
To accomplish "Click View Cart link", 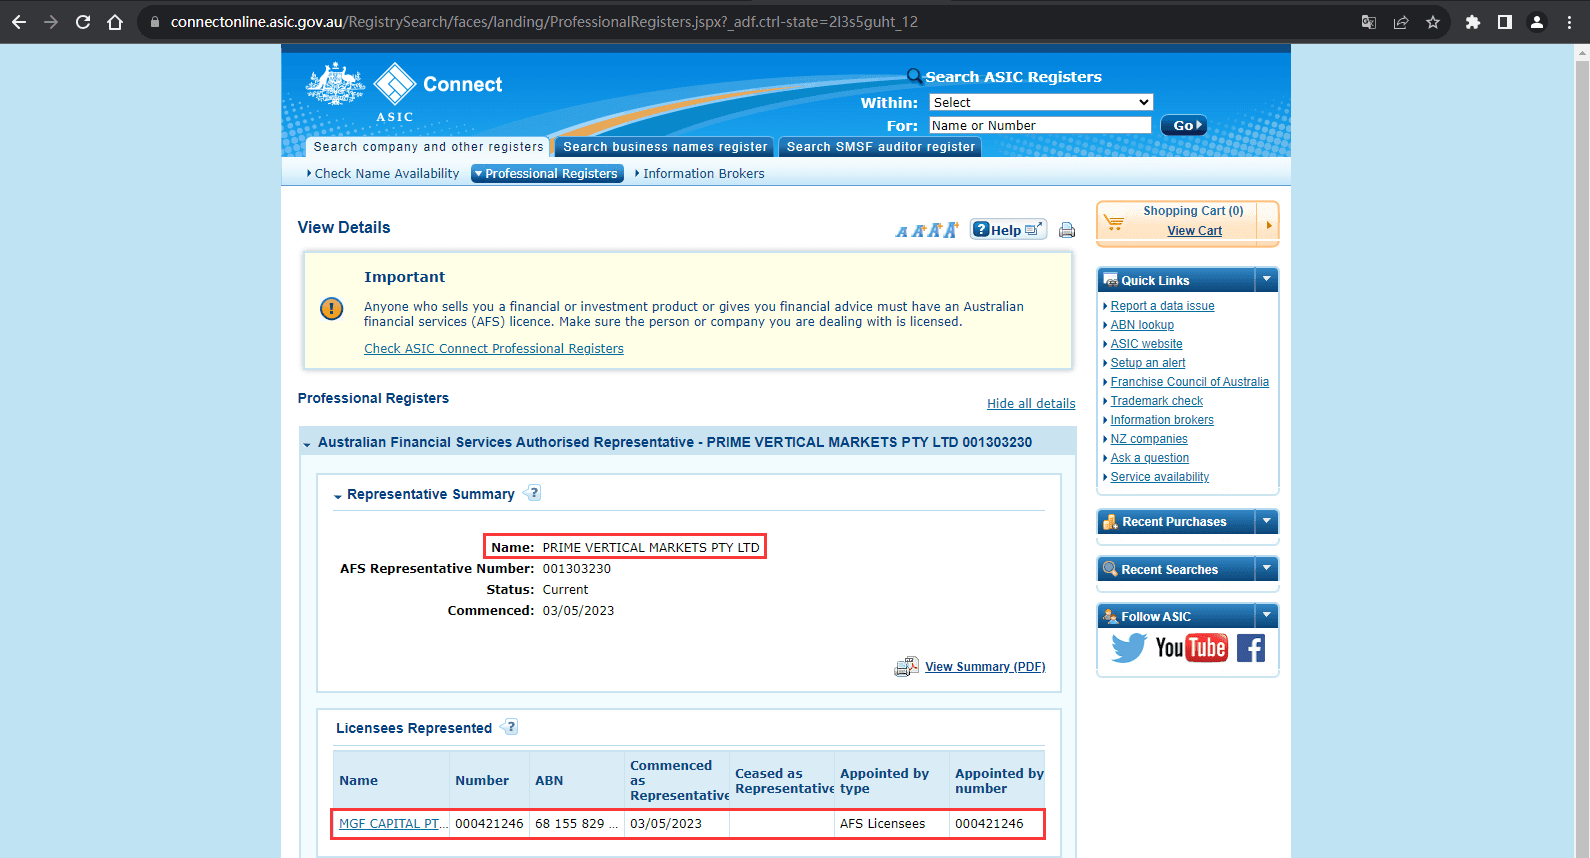I will (1195, 230).
